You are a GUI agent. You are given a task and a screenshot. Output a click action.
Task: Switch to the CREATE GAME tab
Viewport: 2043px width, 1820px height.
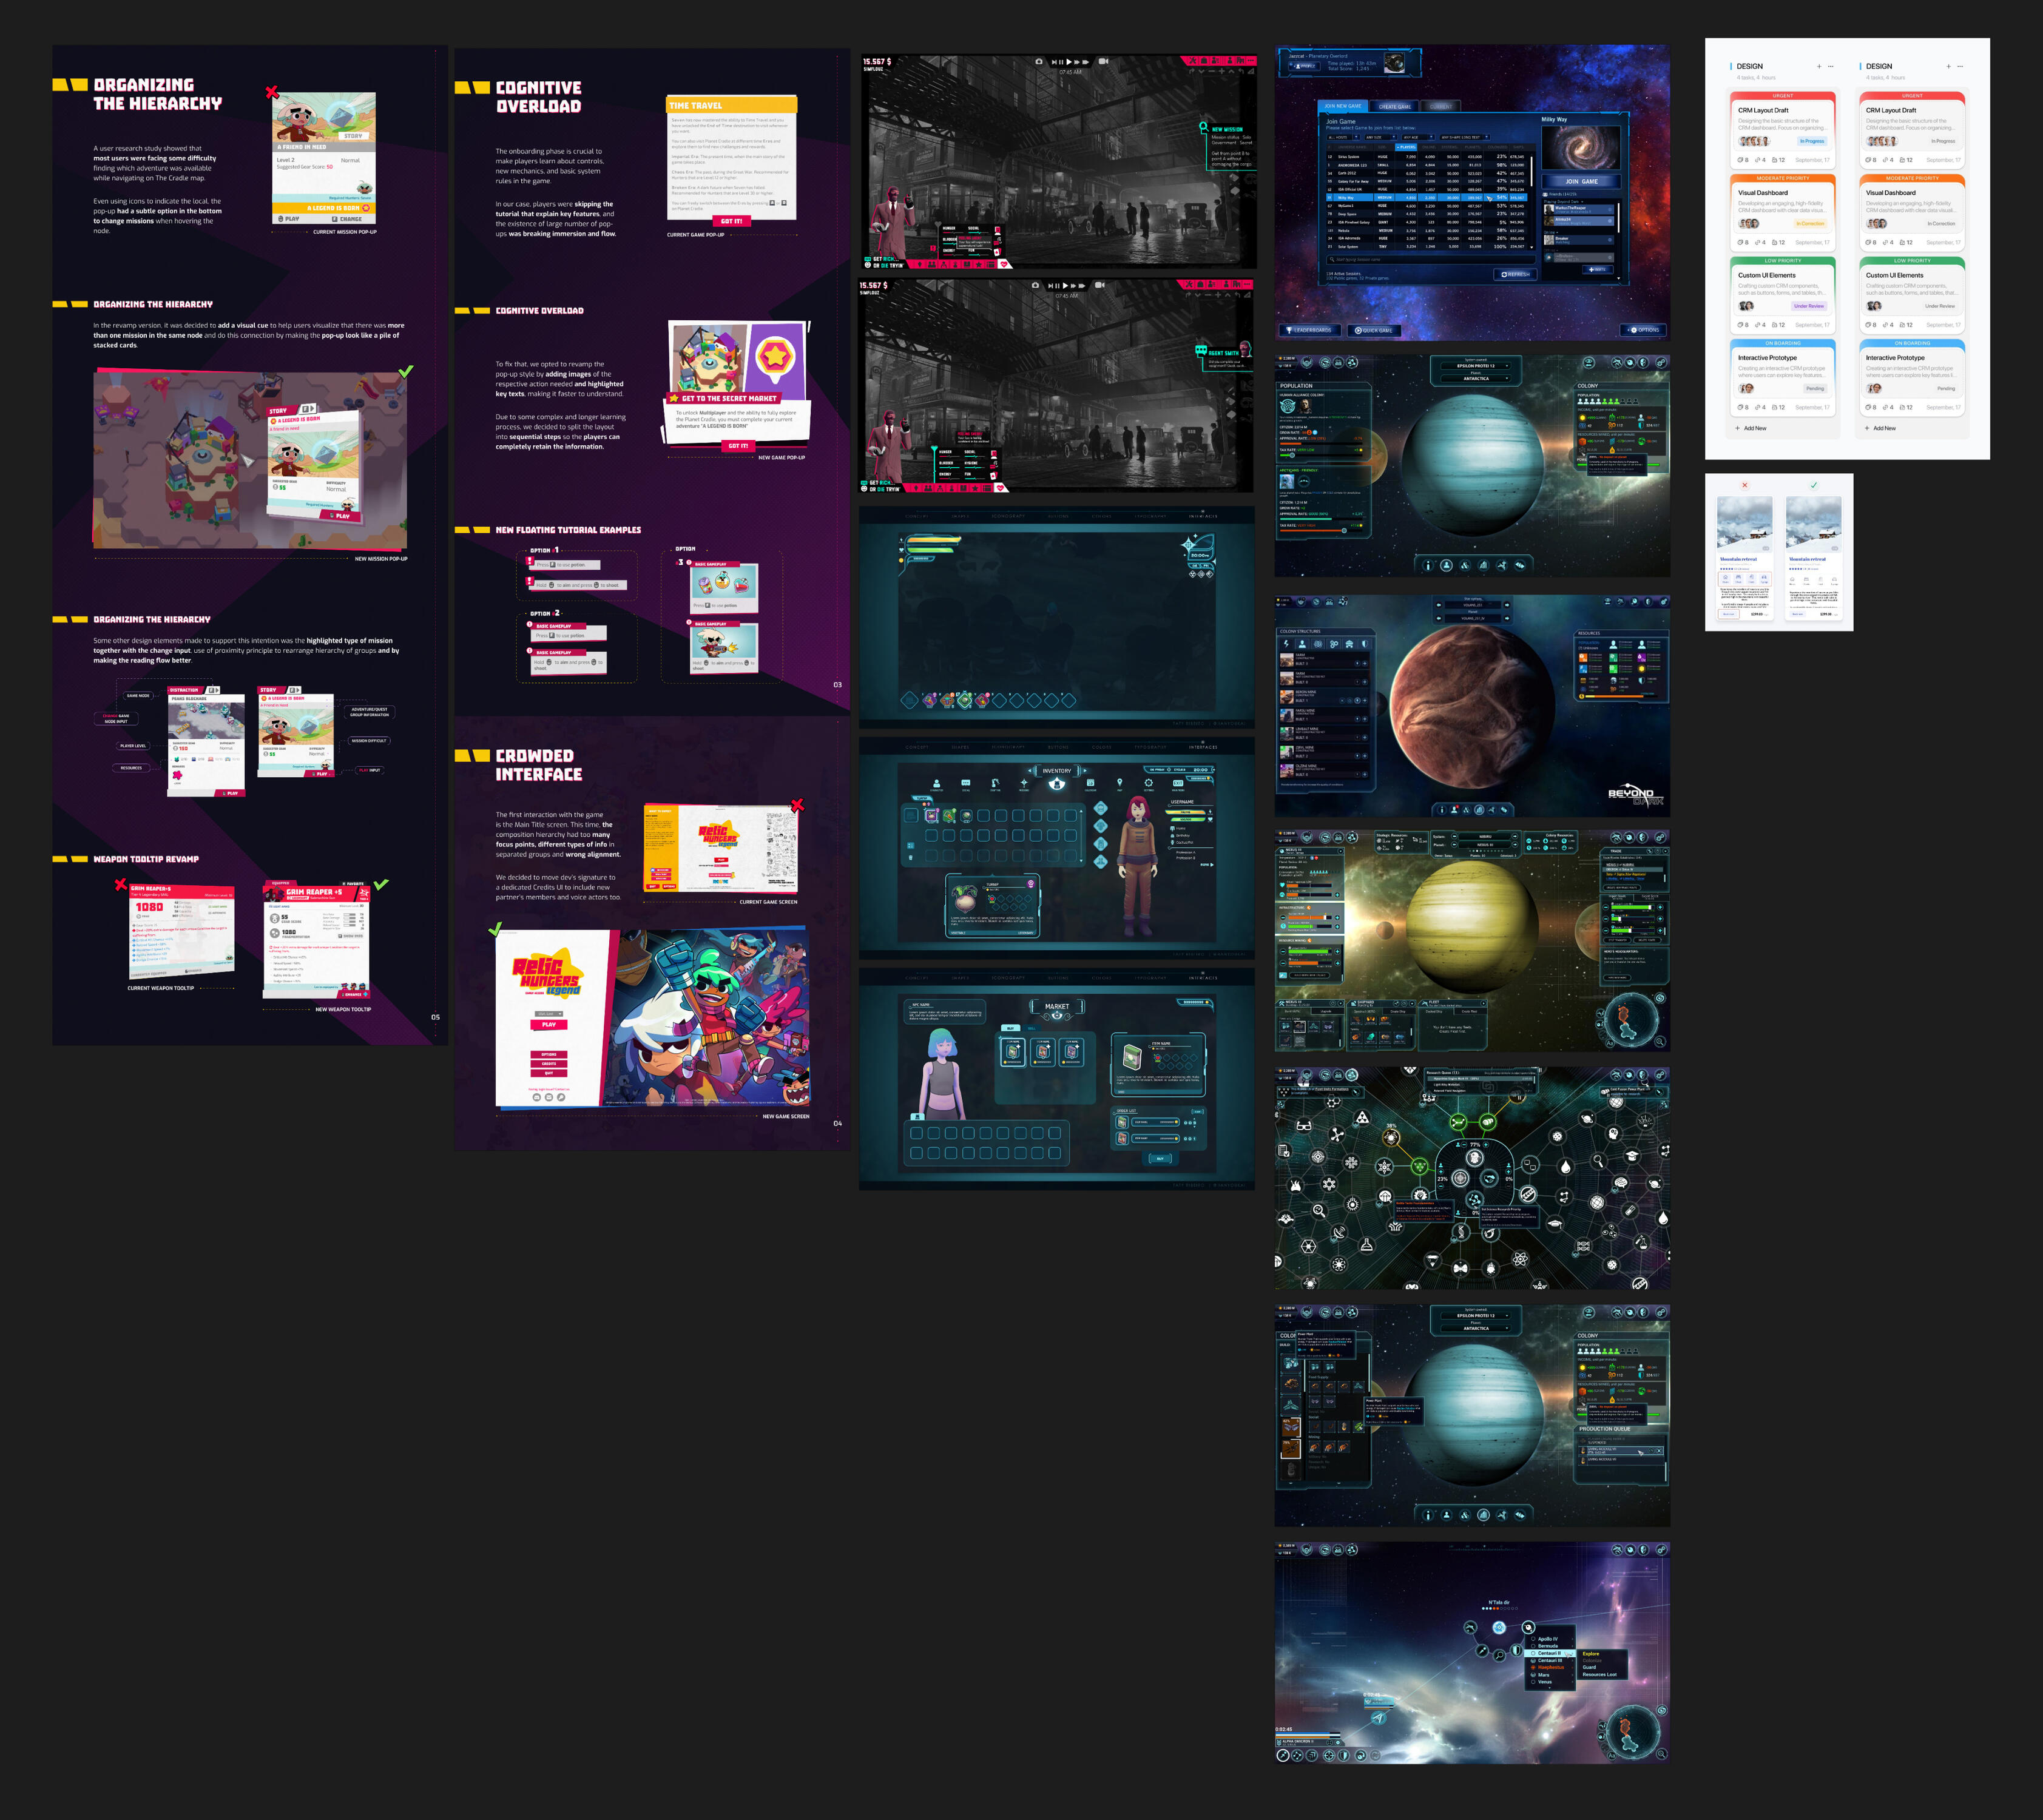[1395, 107]
